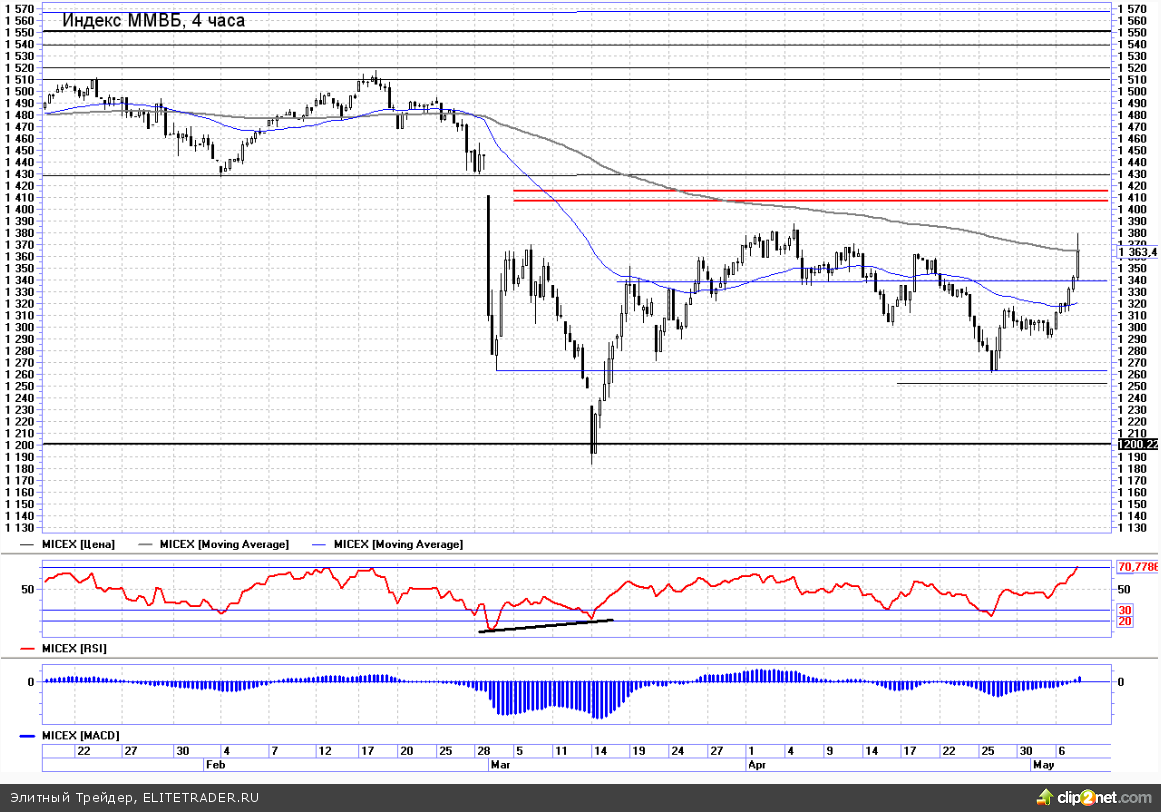Click the clip2net.com logo icon
This screenshot has height=812, width=1161.
click(x=1045, y=797)
